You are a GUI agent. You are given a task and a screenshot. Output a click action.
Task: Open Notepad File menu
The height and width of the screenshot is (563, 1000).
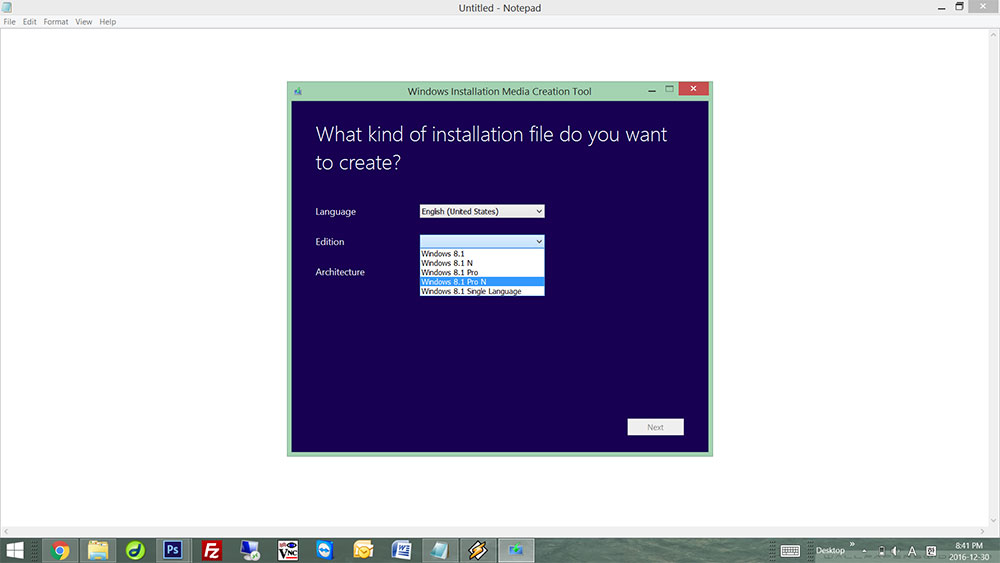10,22
